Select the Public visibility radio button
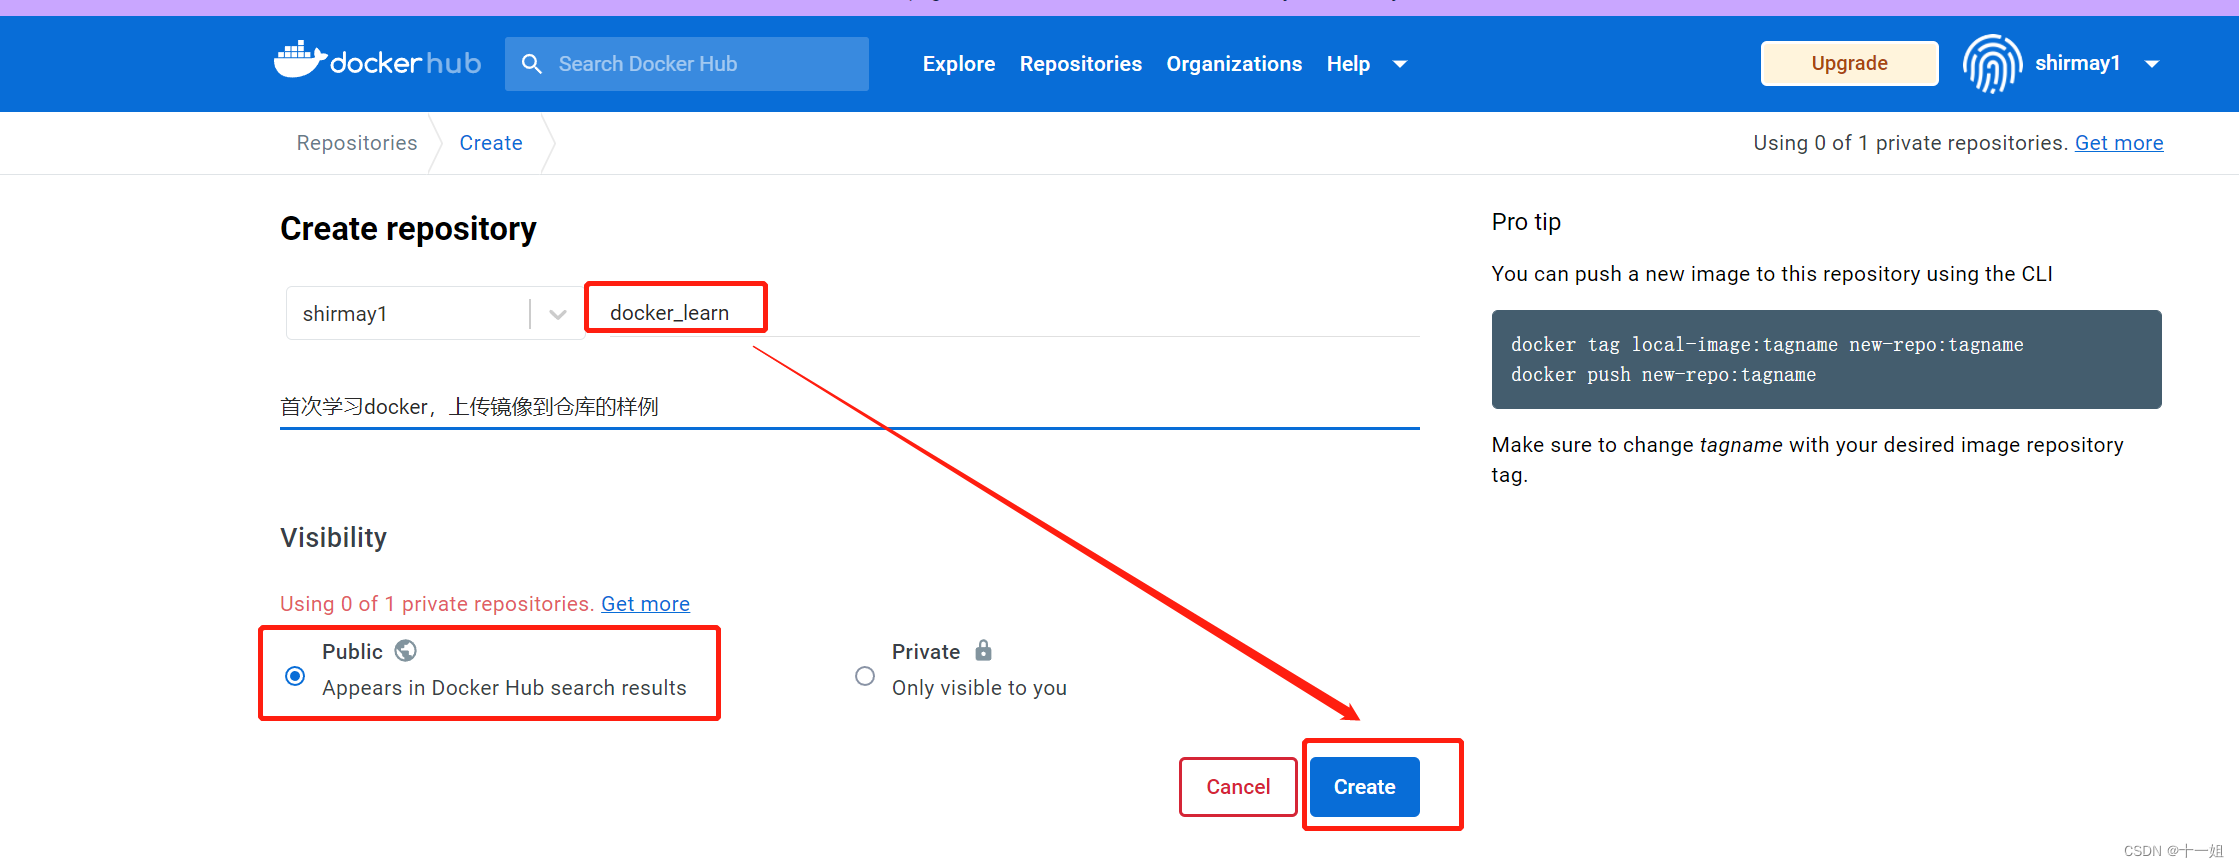Image resolution: width=2239 pixels, height=868 pixels. pyautogui.click(x=295, y=676)
